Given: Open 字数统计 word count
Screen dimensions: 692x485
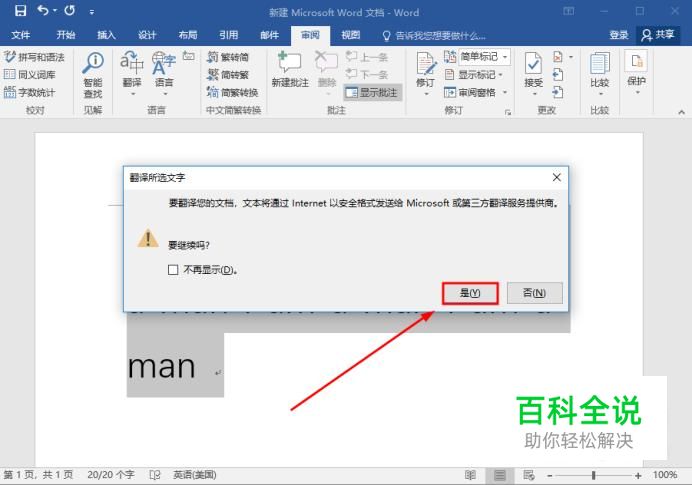Looking at the screenshot, I should point(30,92).
